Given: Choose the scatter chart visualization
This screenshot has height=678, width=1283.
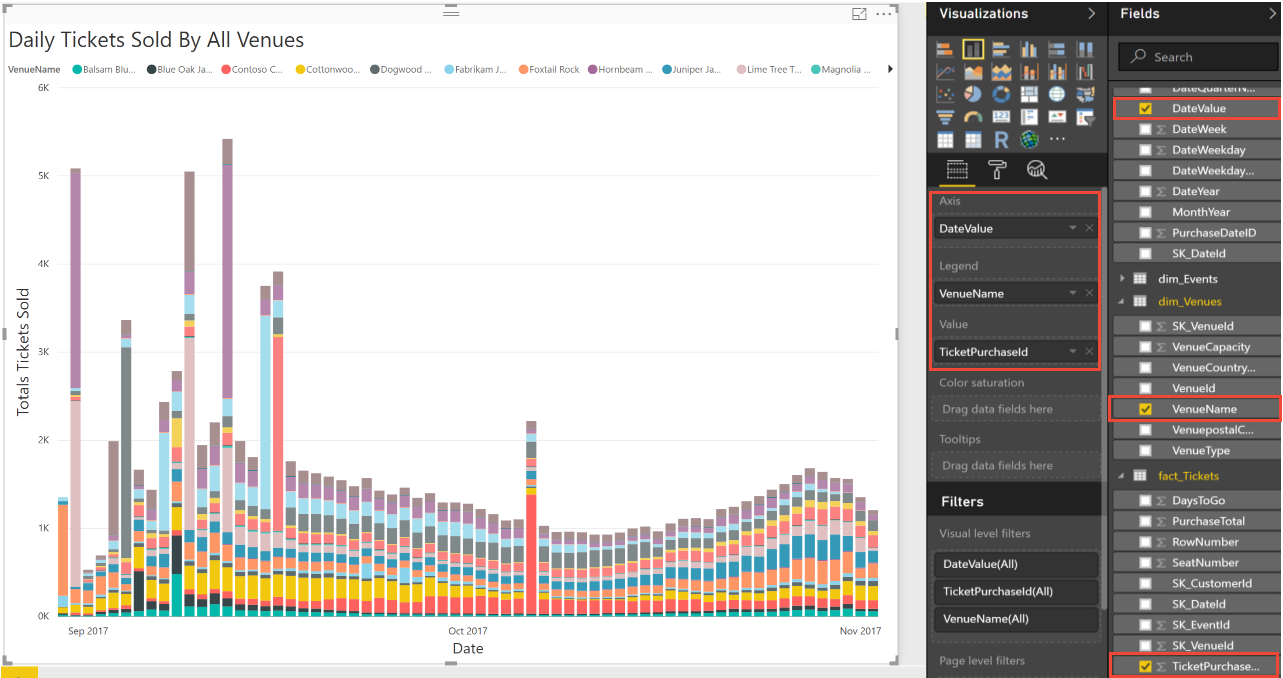Looking at the screenshot, I should tap(945, 95).
